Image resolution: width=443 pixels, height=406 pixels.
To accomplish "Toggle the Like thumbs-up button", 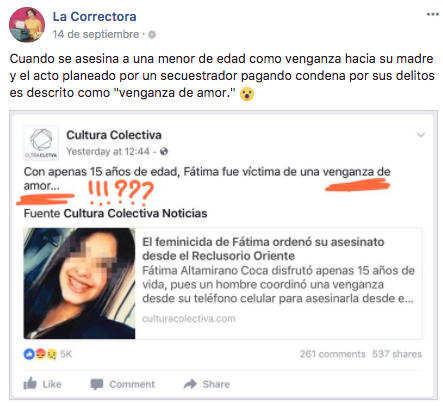I will click(42, 384).
